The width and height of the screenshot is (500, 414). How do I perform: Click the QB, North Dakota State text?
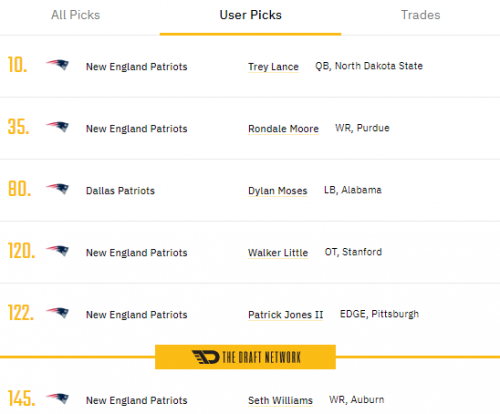[369, 66]
